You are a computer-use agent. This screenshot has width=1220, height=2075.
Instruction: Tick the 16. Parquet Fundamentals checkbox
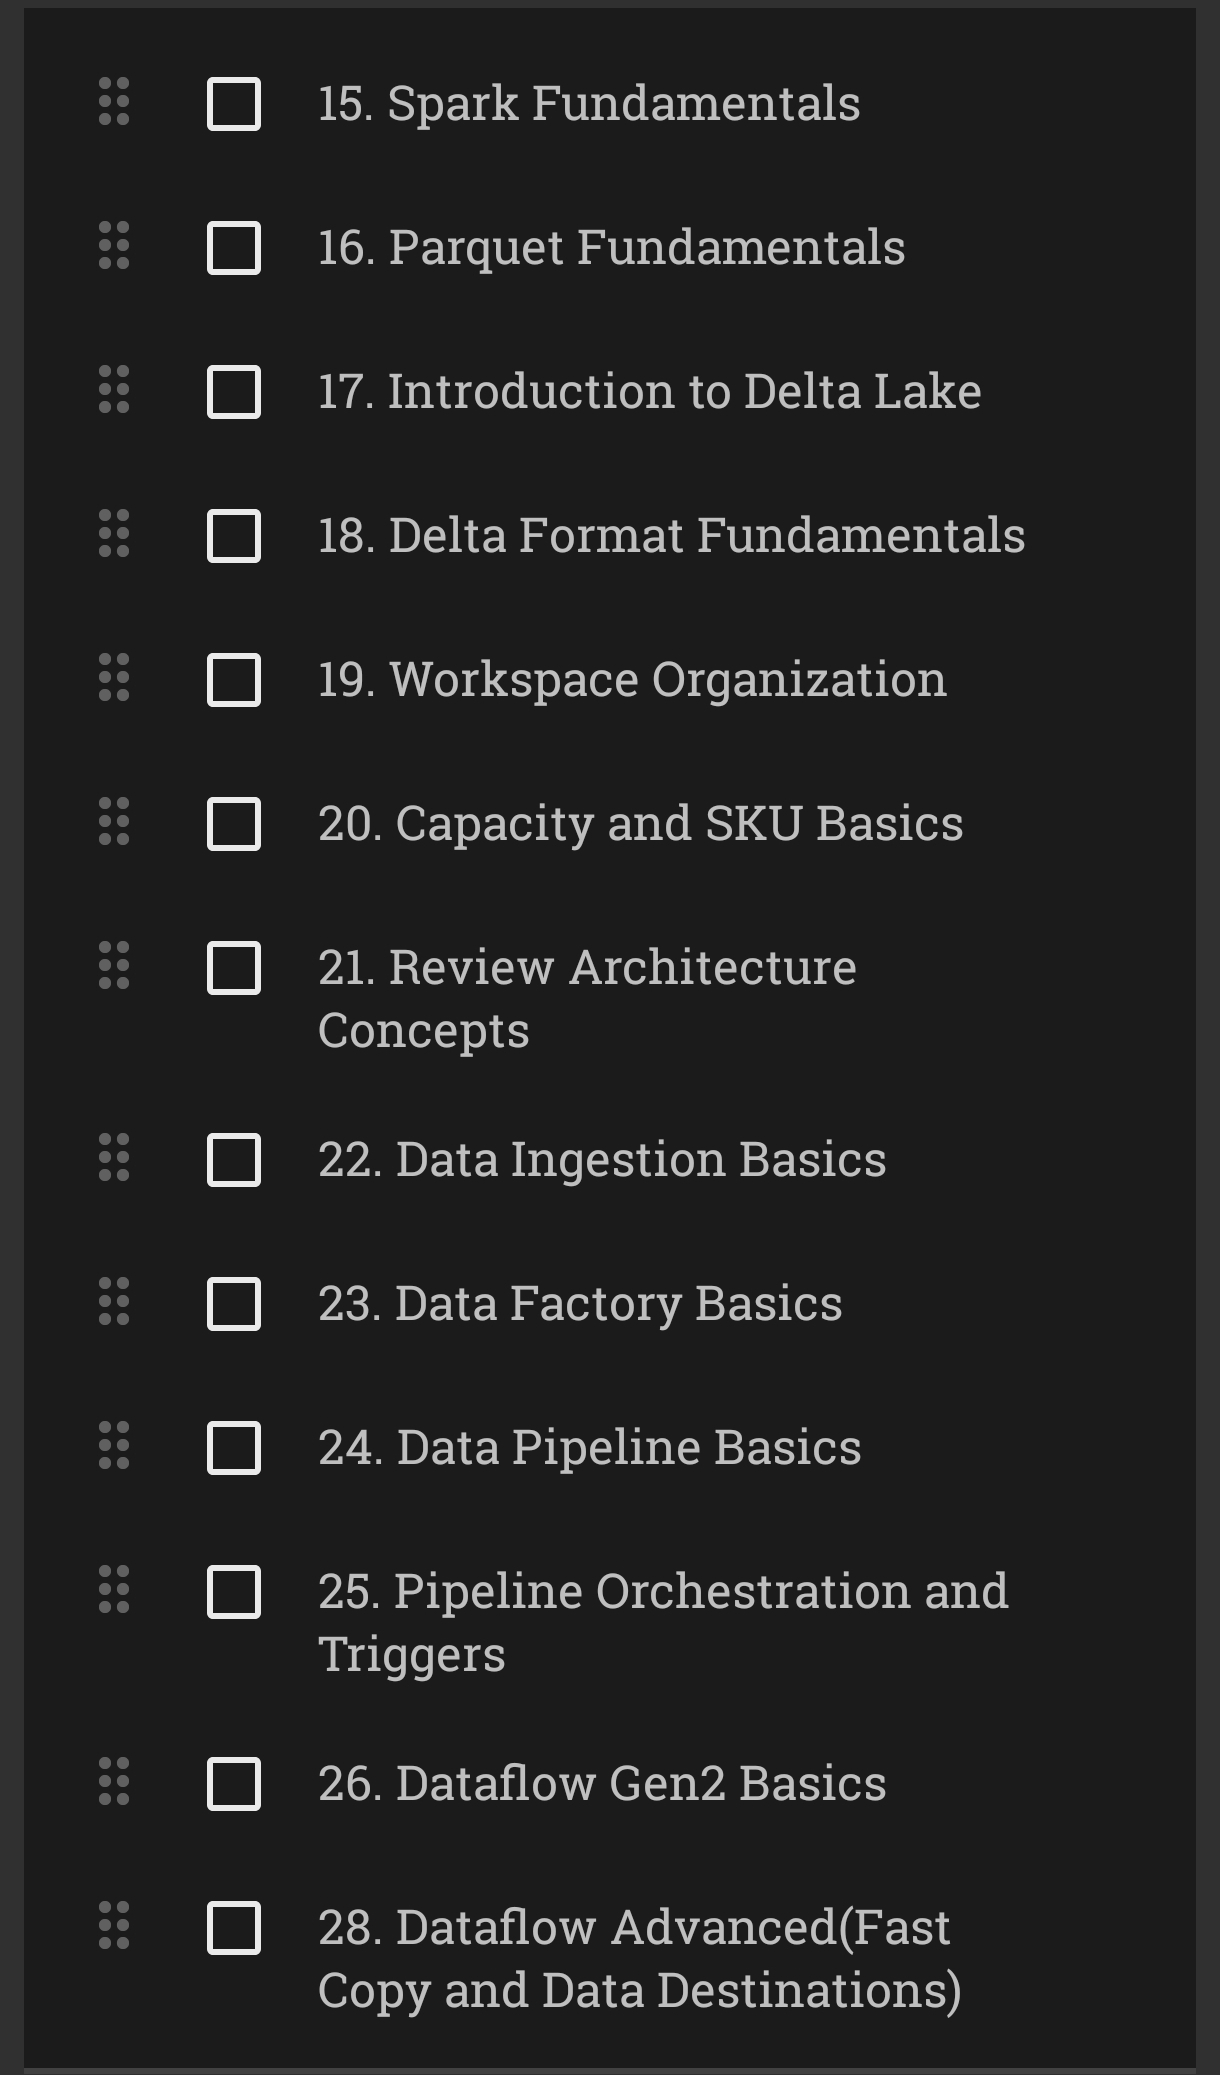234,248
